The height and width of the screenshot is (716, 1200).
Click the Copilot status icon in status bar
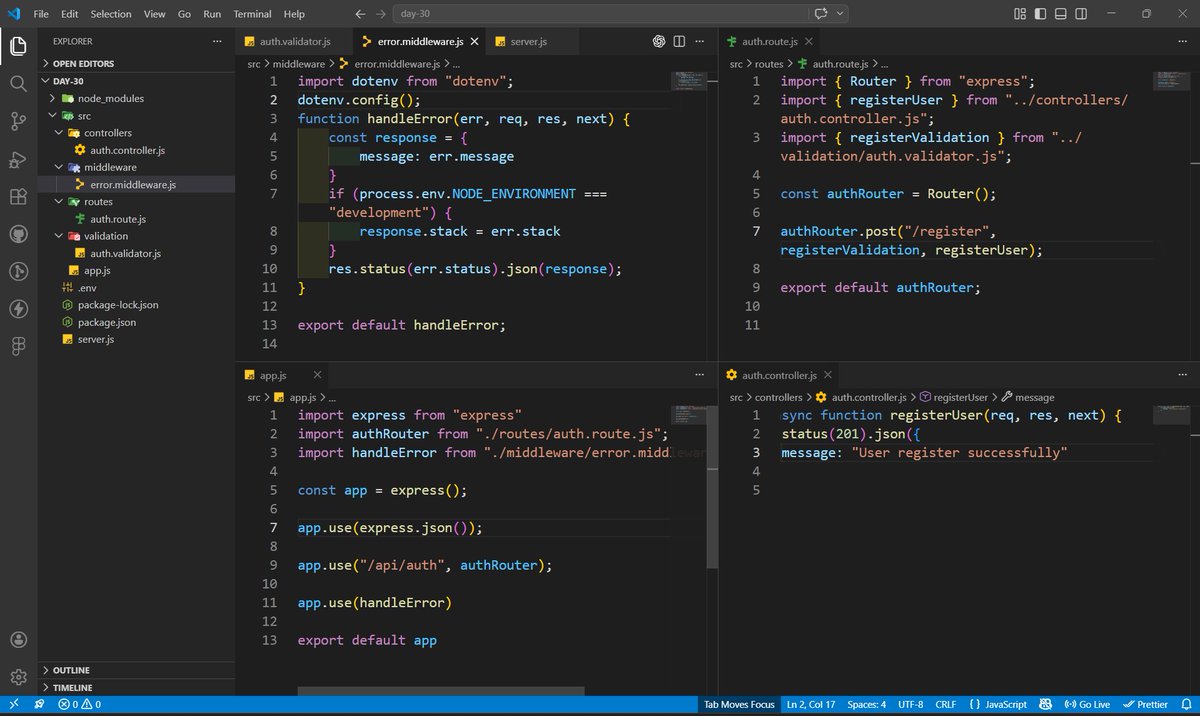[1047, 705]
